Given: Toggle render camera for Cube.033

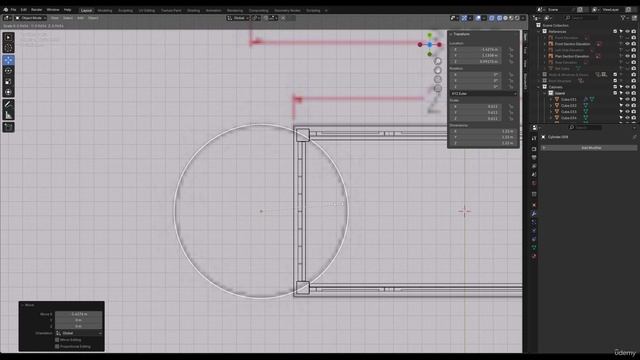Looking at the screenshot, I should click(x=634, y=112).
